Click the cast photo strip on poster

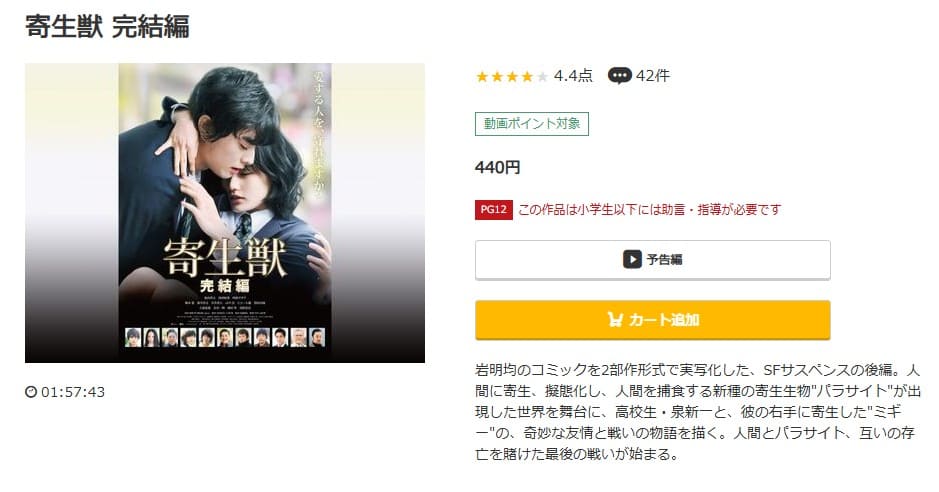225,337
